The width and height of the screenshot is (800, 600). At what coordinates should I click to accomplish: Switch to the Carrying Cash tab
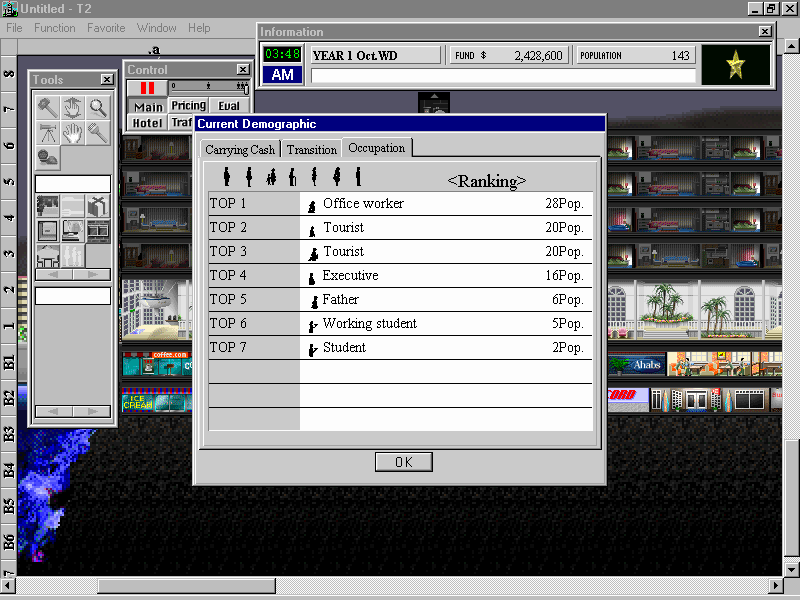click(x=240, y=150)
